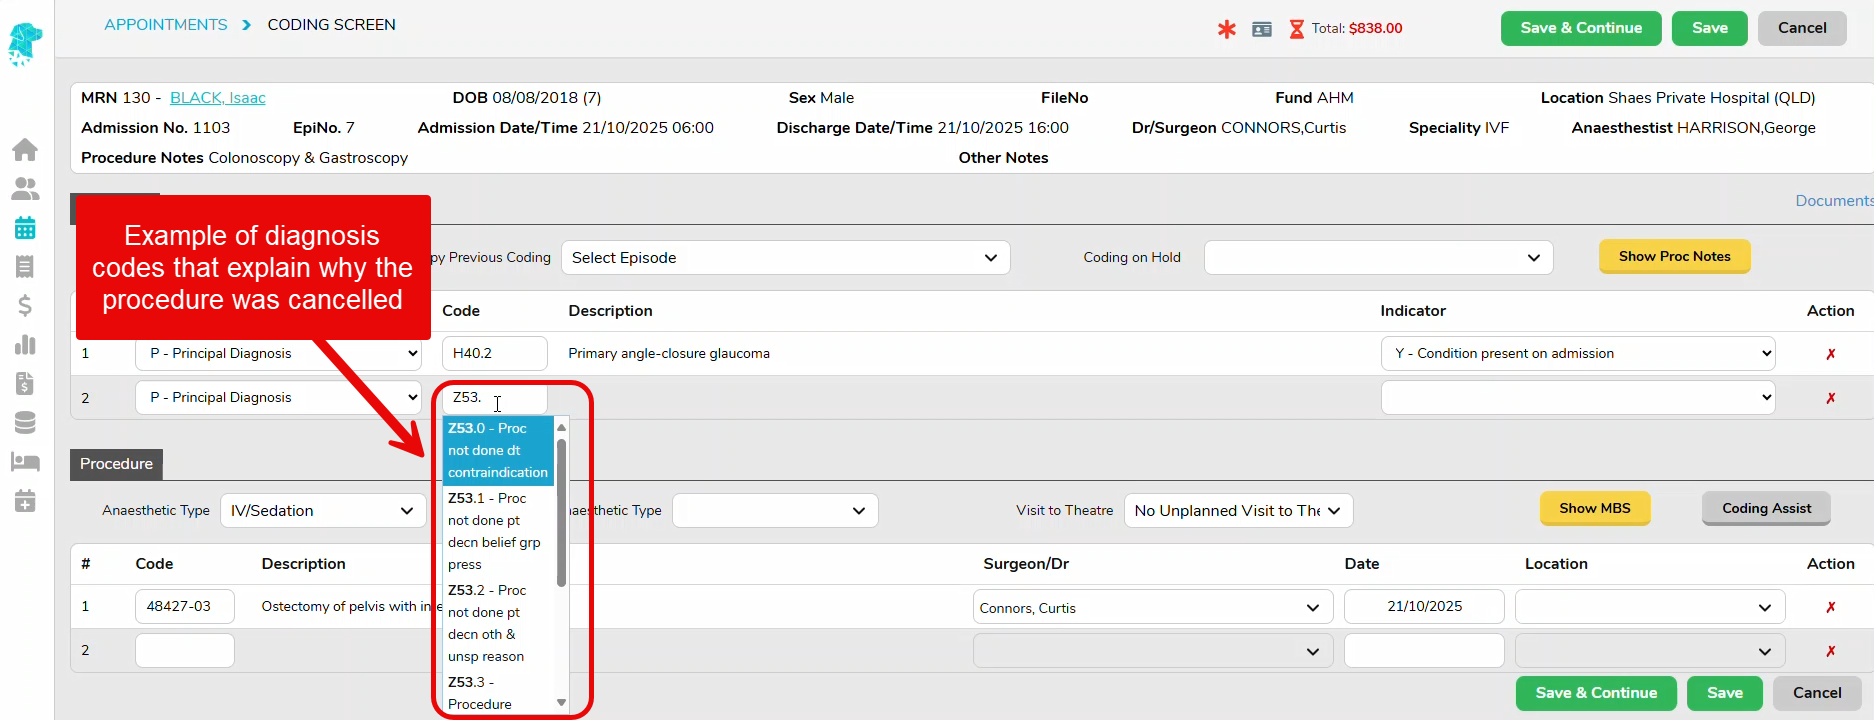Delete diagnosis row 1 with red X

[1830, 354]
